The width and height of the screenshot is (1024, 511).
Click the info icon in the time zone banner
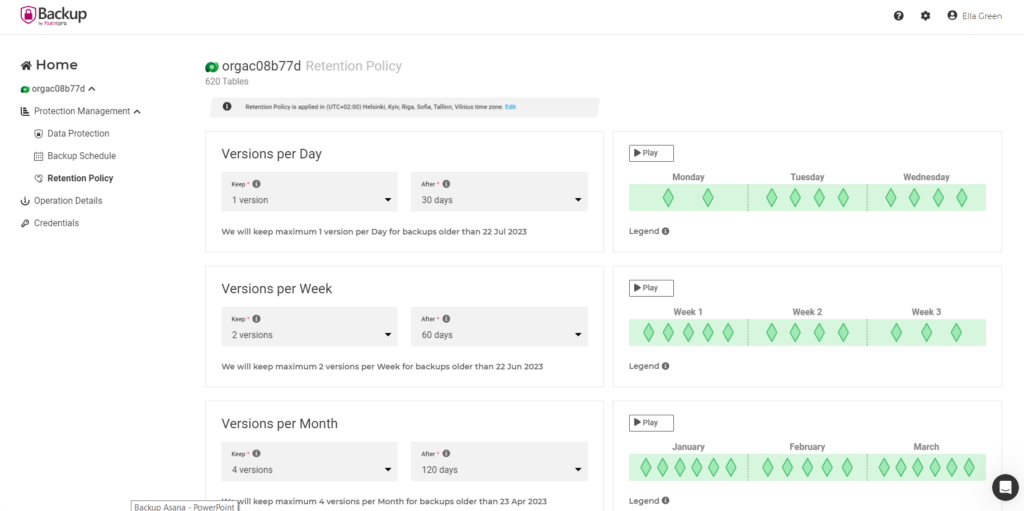(x=227, y=107)
